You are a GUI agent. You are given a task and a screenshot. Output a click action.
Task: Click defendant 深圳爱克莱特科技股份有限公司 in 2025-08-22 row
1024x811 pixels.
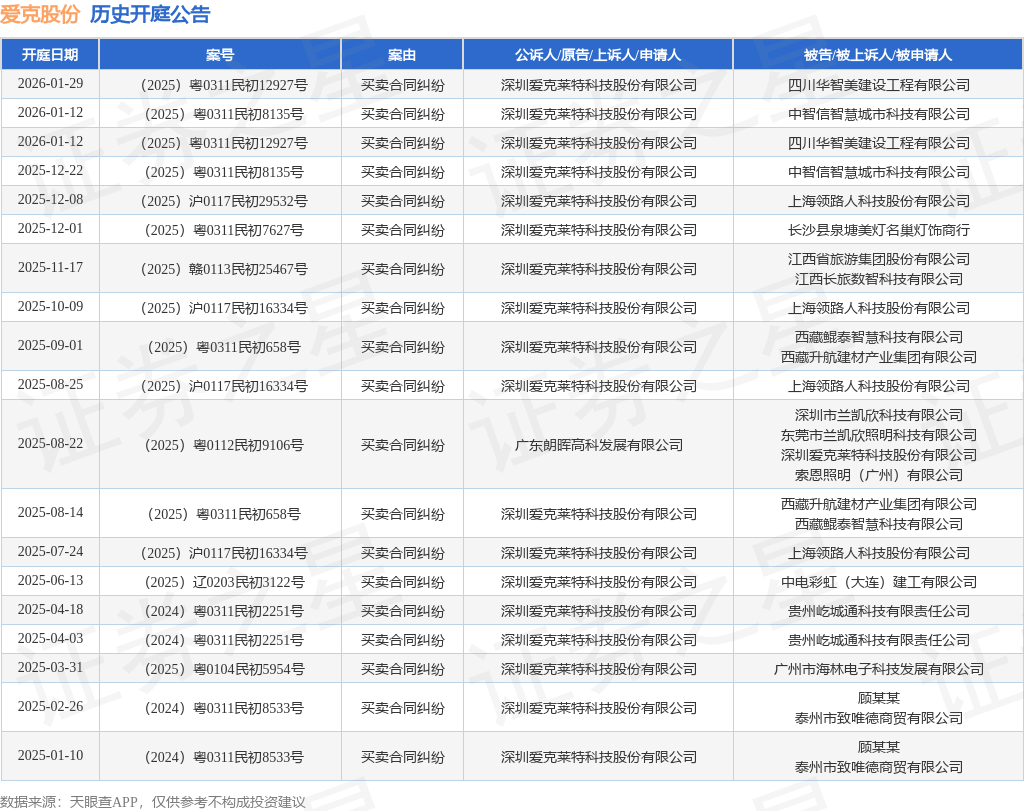pos(878,455)
